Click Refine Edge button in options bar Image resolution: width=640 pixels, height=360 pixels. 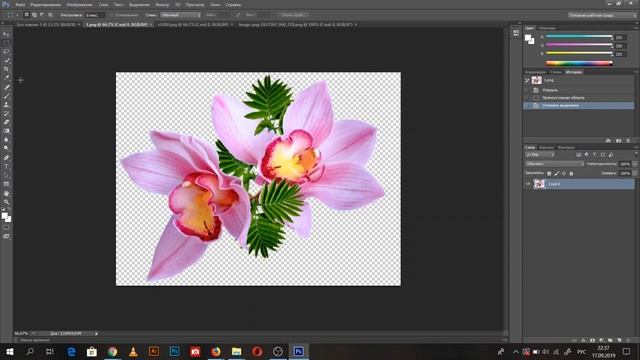[293, 15]
